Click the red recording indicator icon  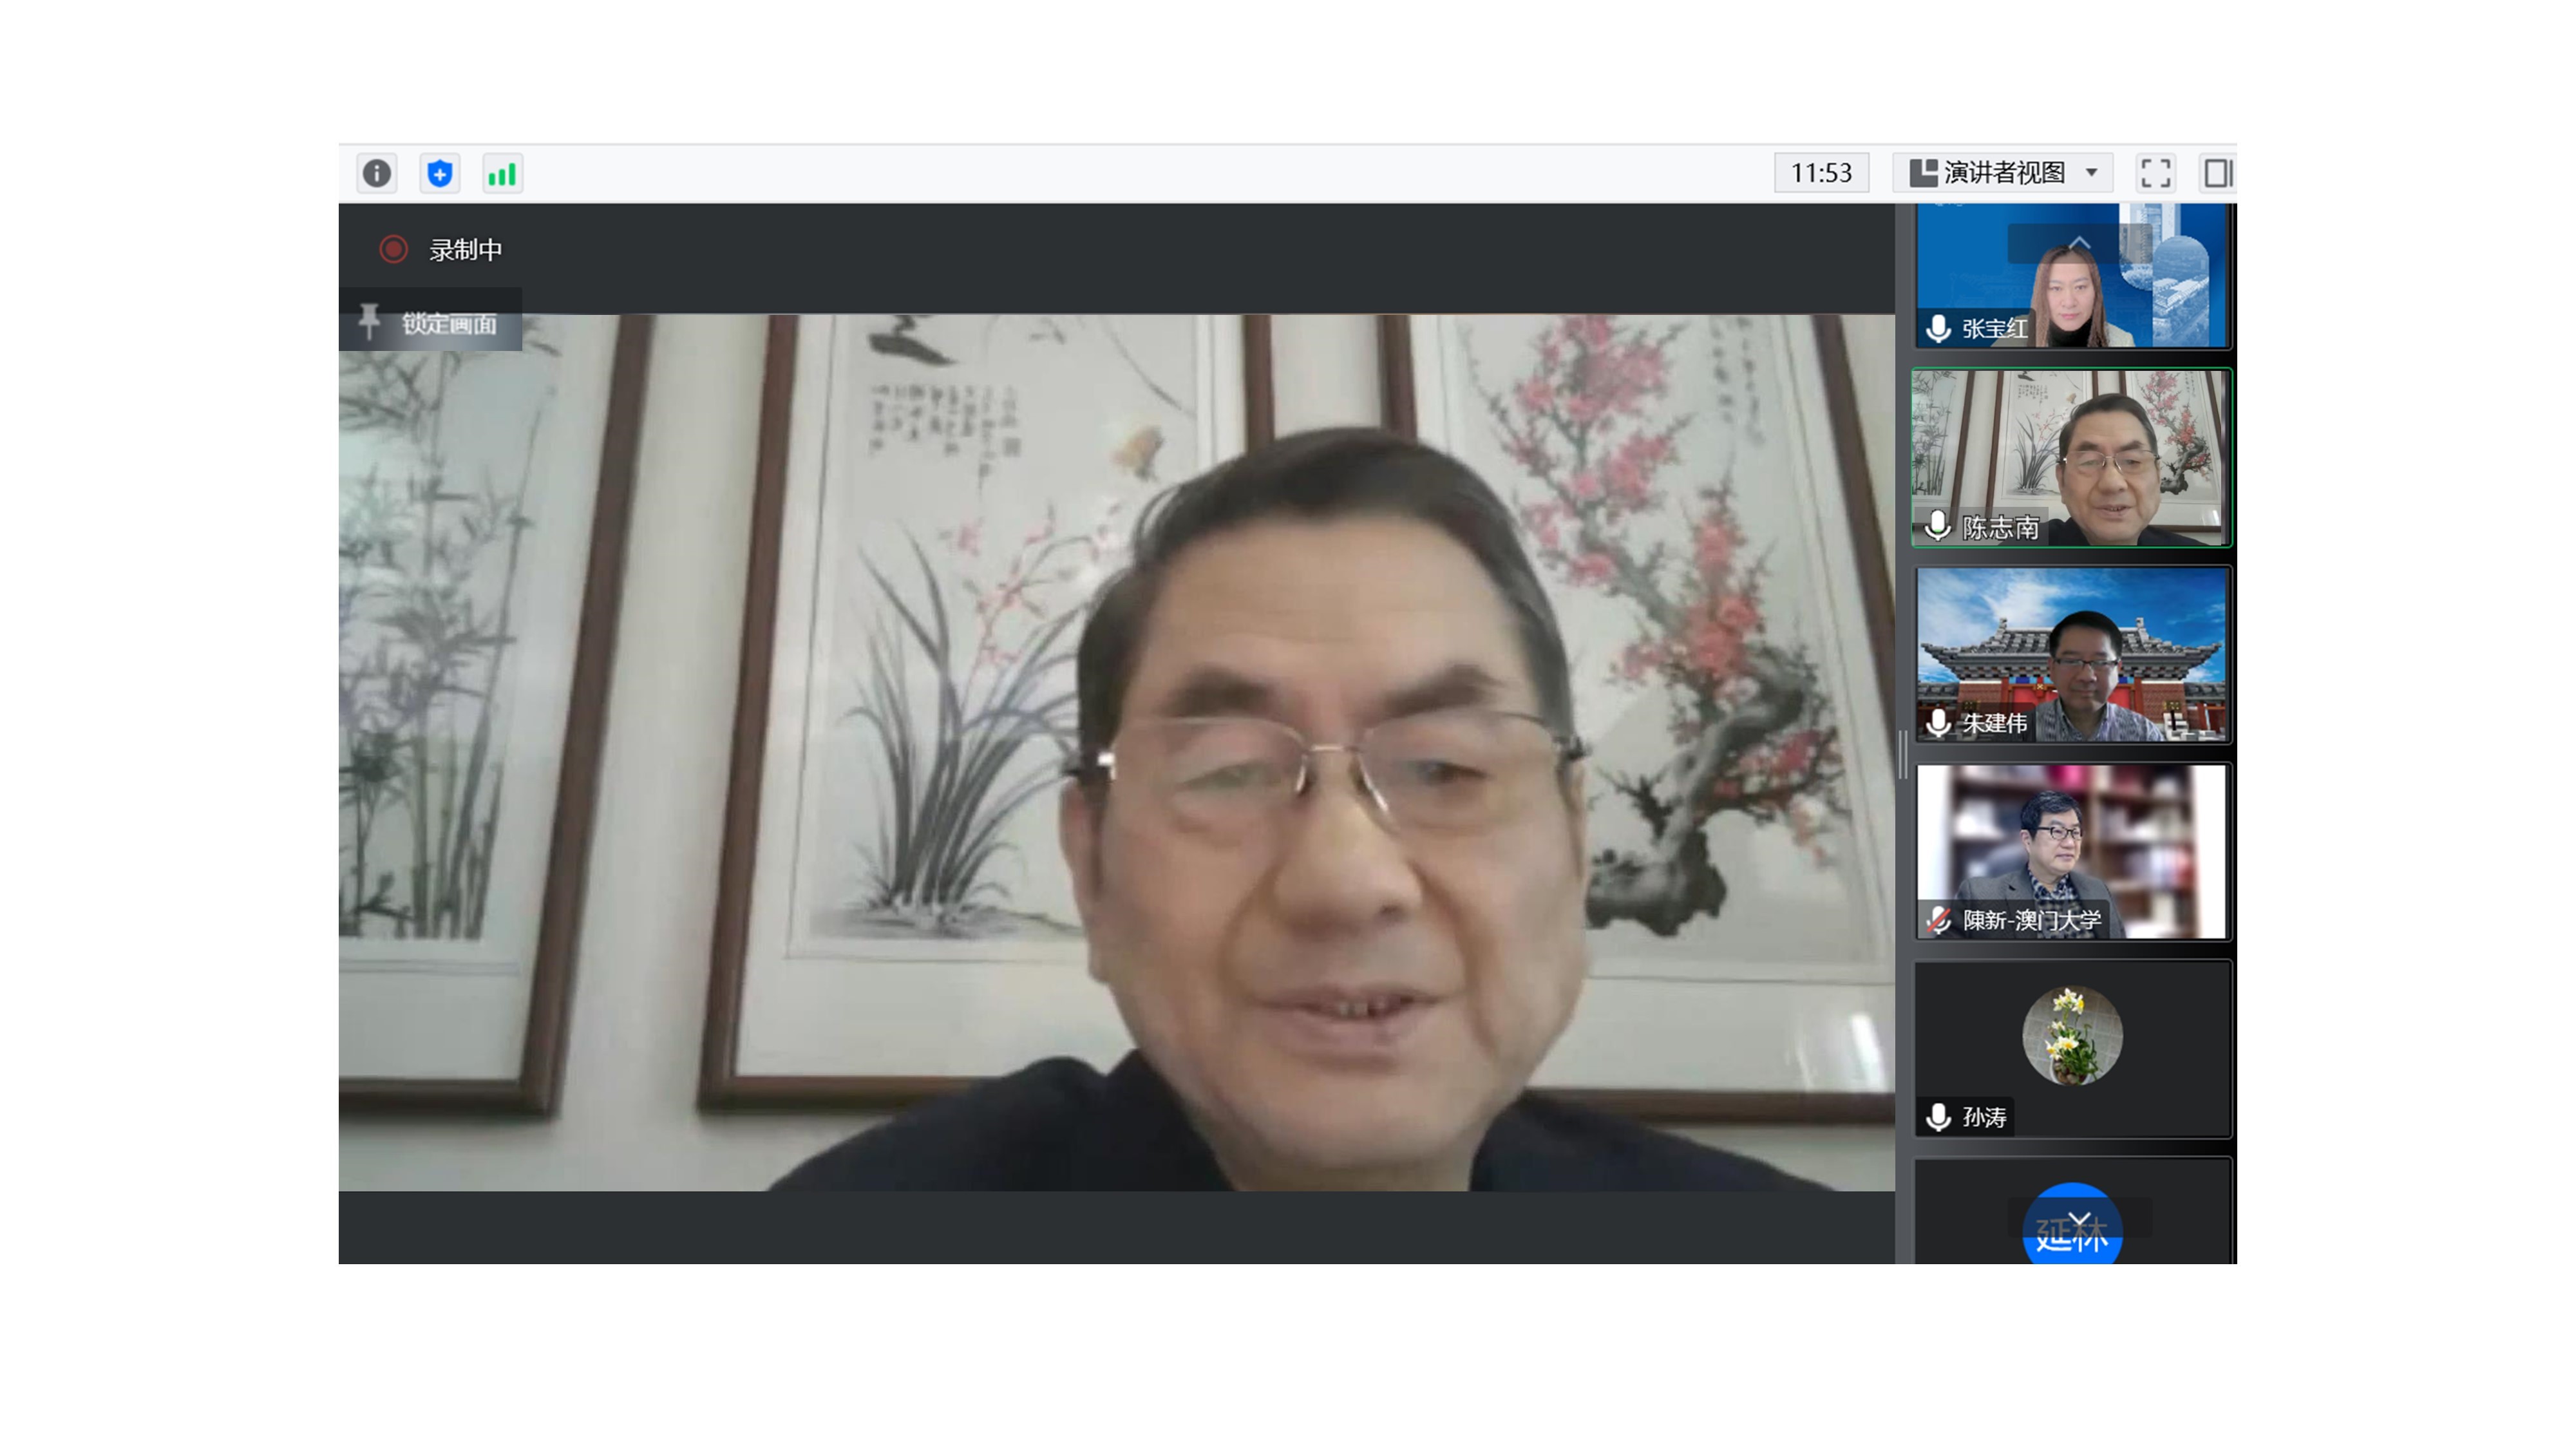point(393,249)
